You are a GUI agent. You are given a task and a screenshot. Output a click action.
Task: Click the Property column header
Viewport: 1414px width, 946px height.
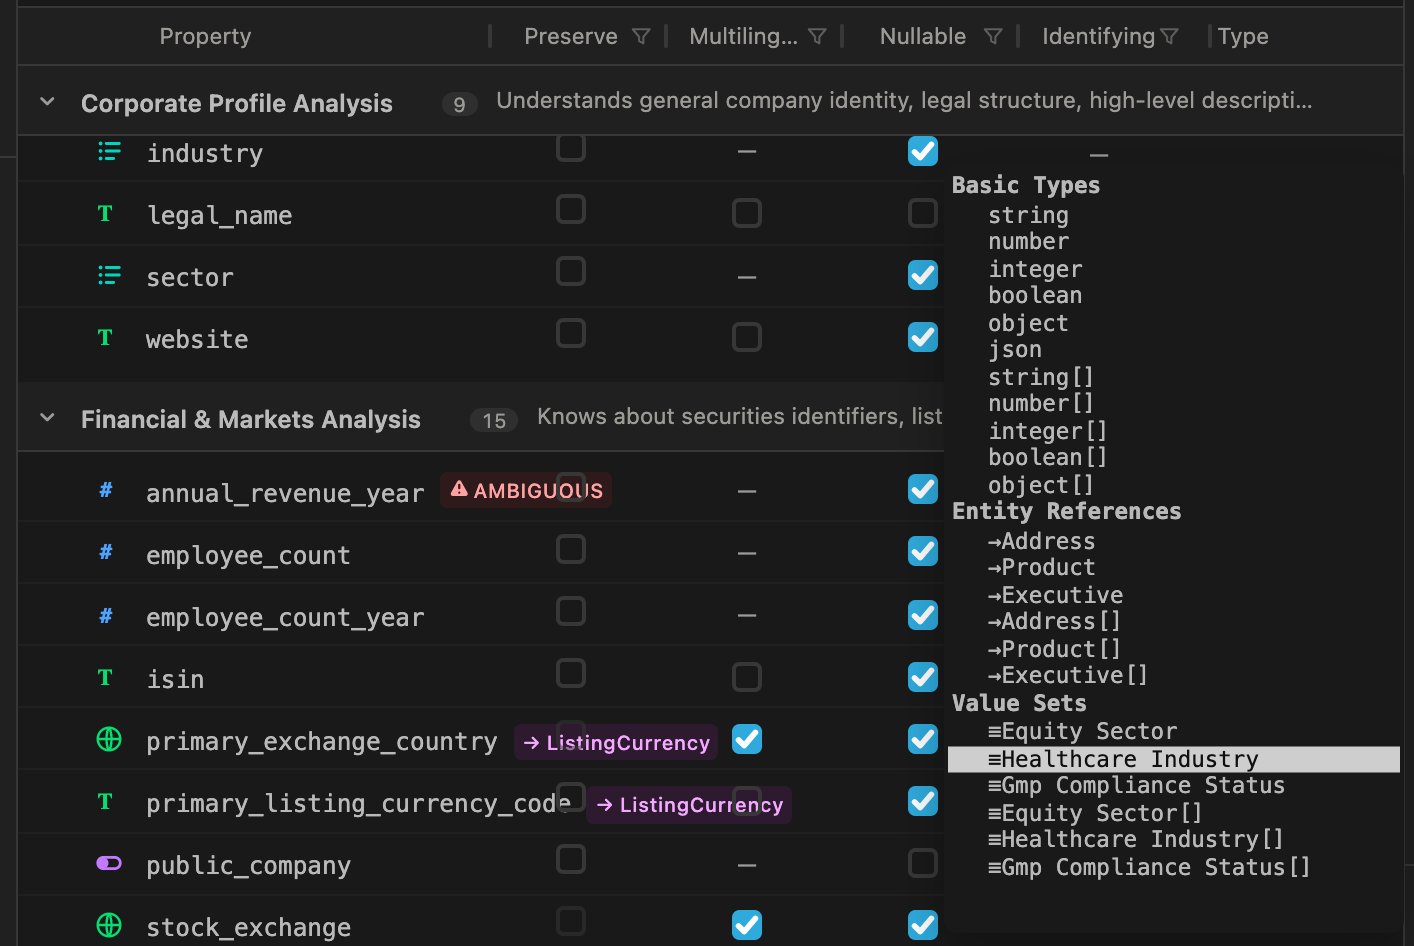205,37
